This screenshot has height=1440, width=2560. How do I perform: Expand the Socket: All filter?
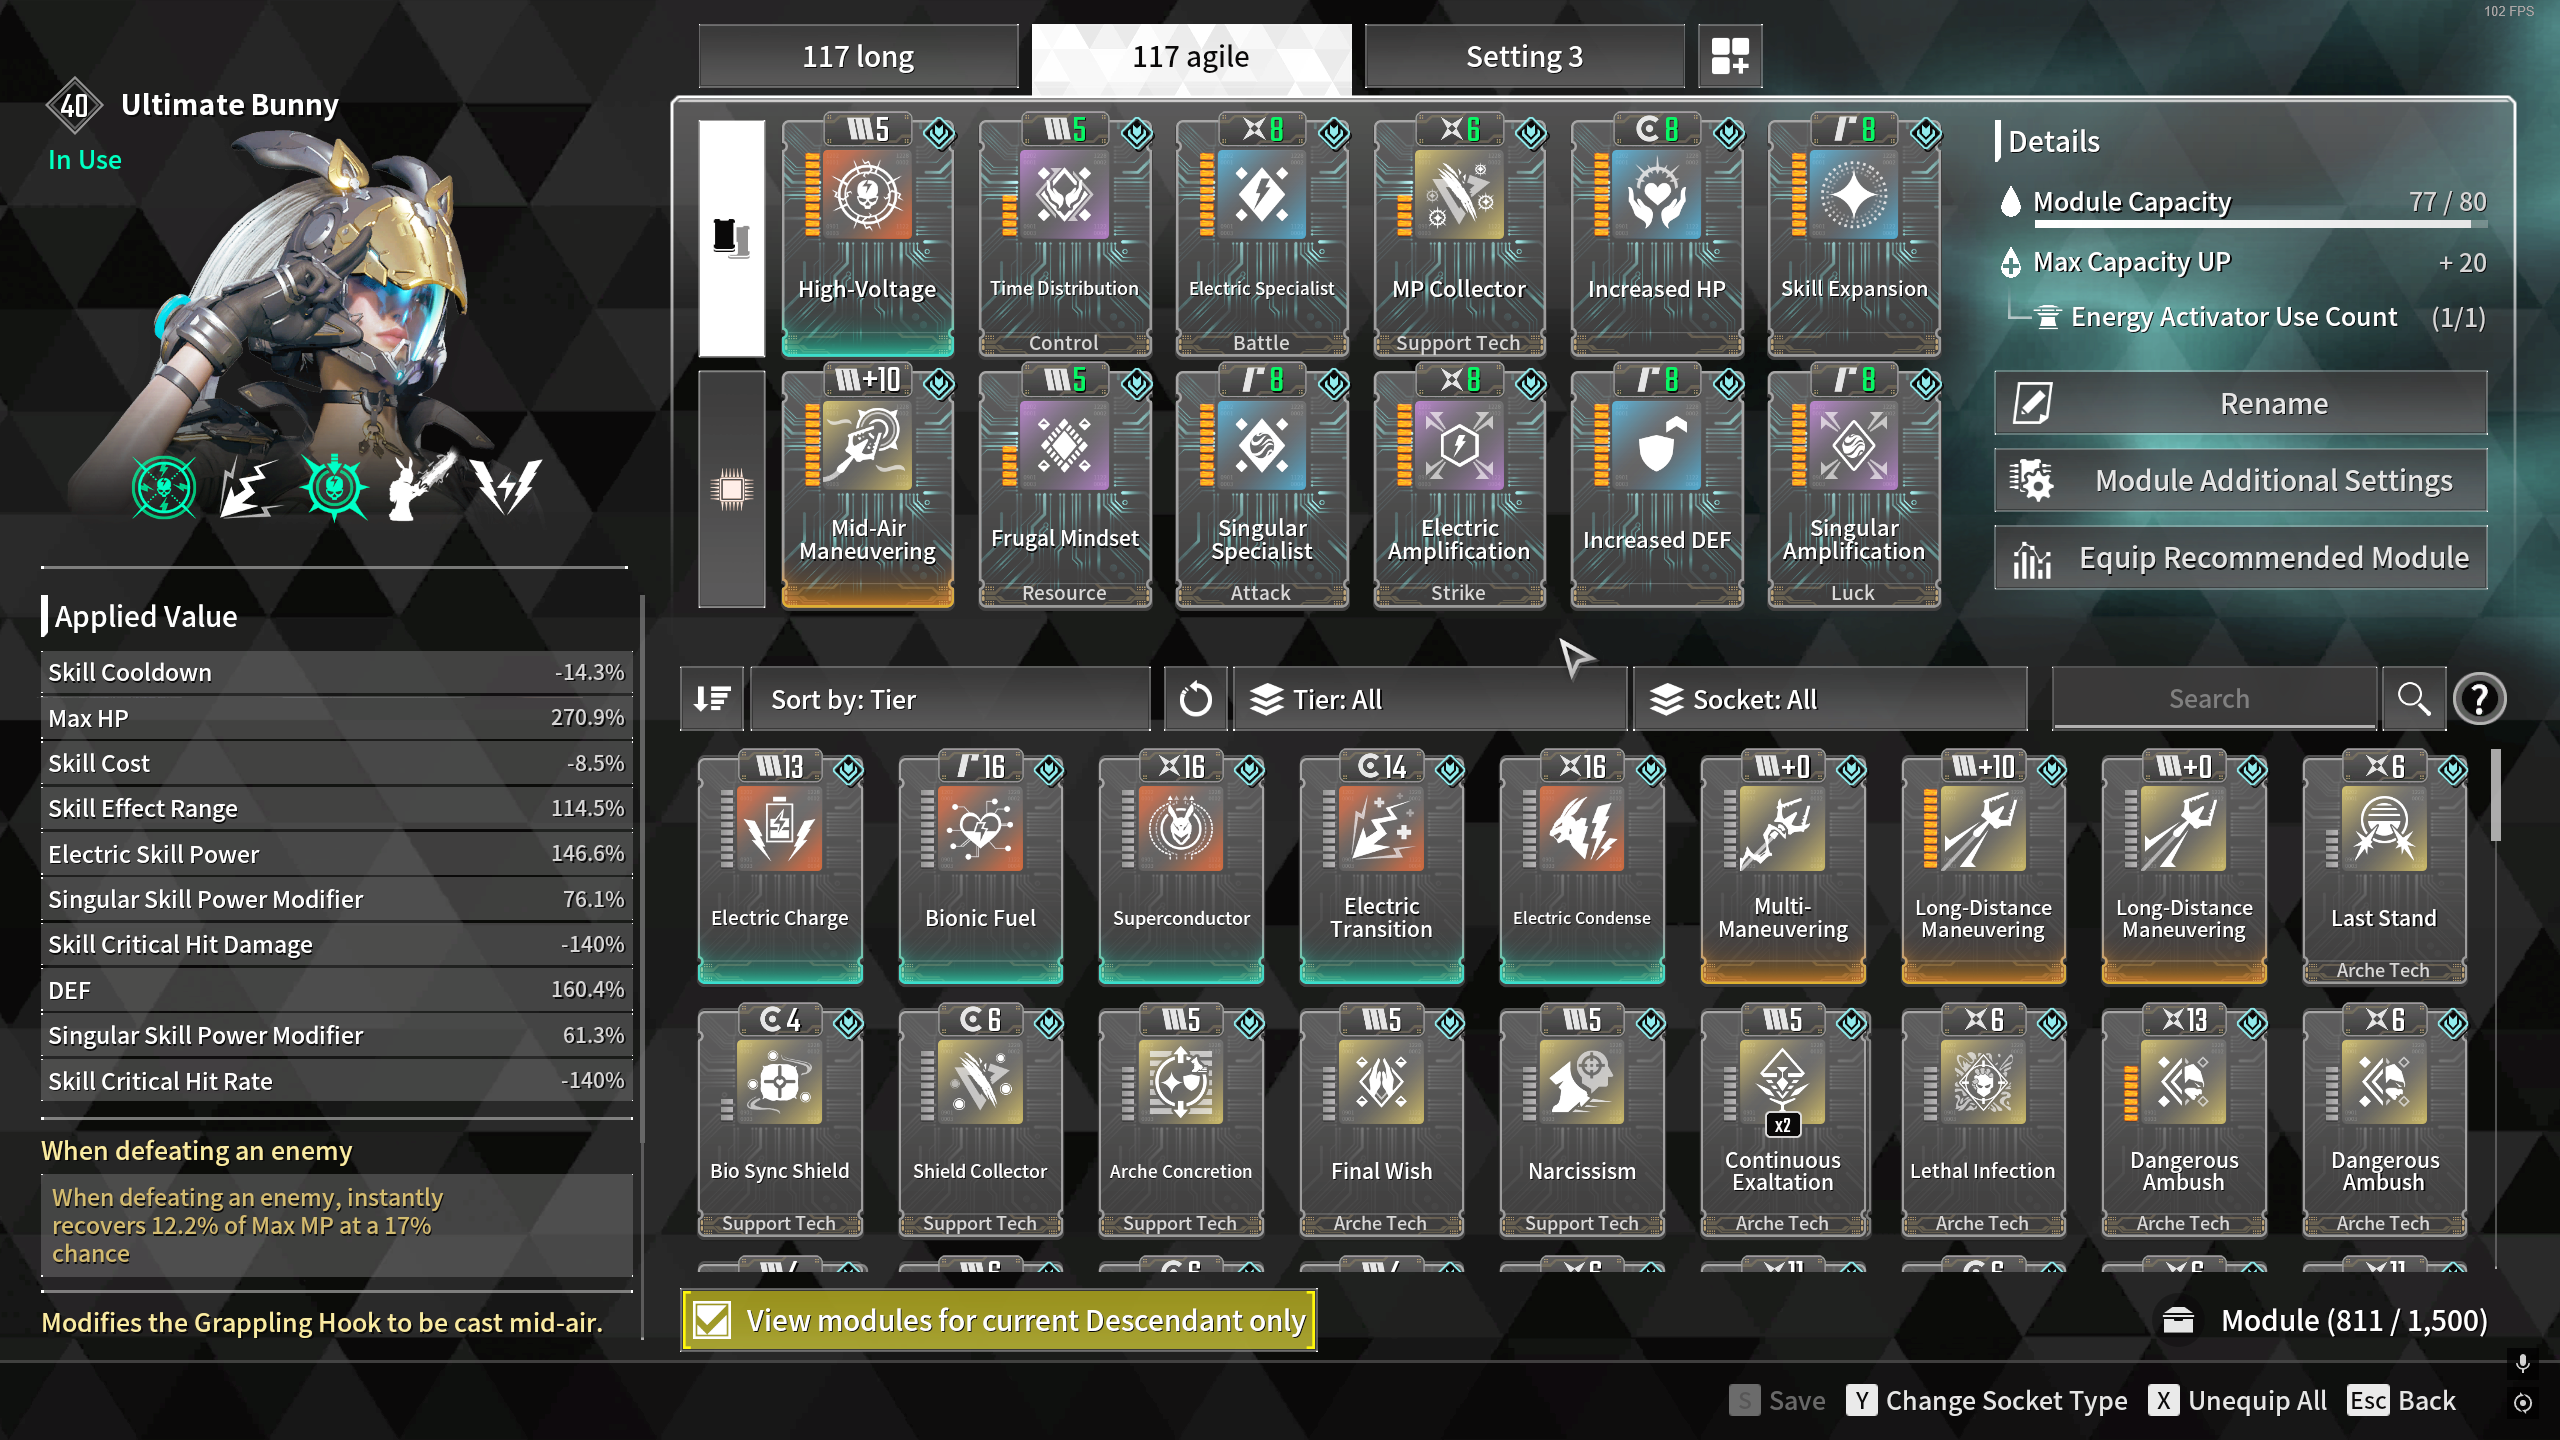(x=1829, y=699)
